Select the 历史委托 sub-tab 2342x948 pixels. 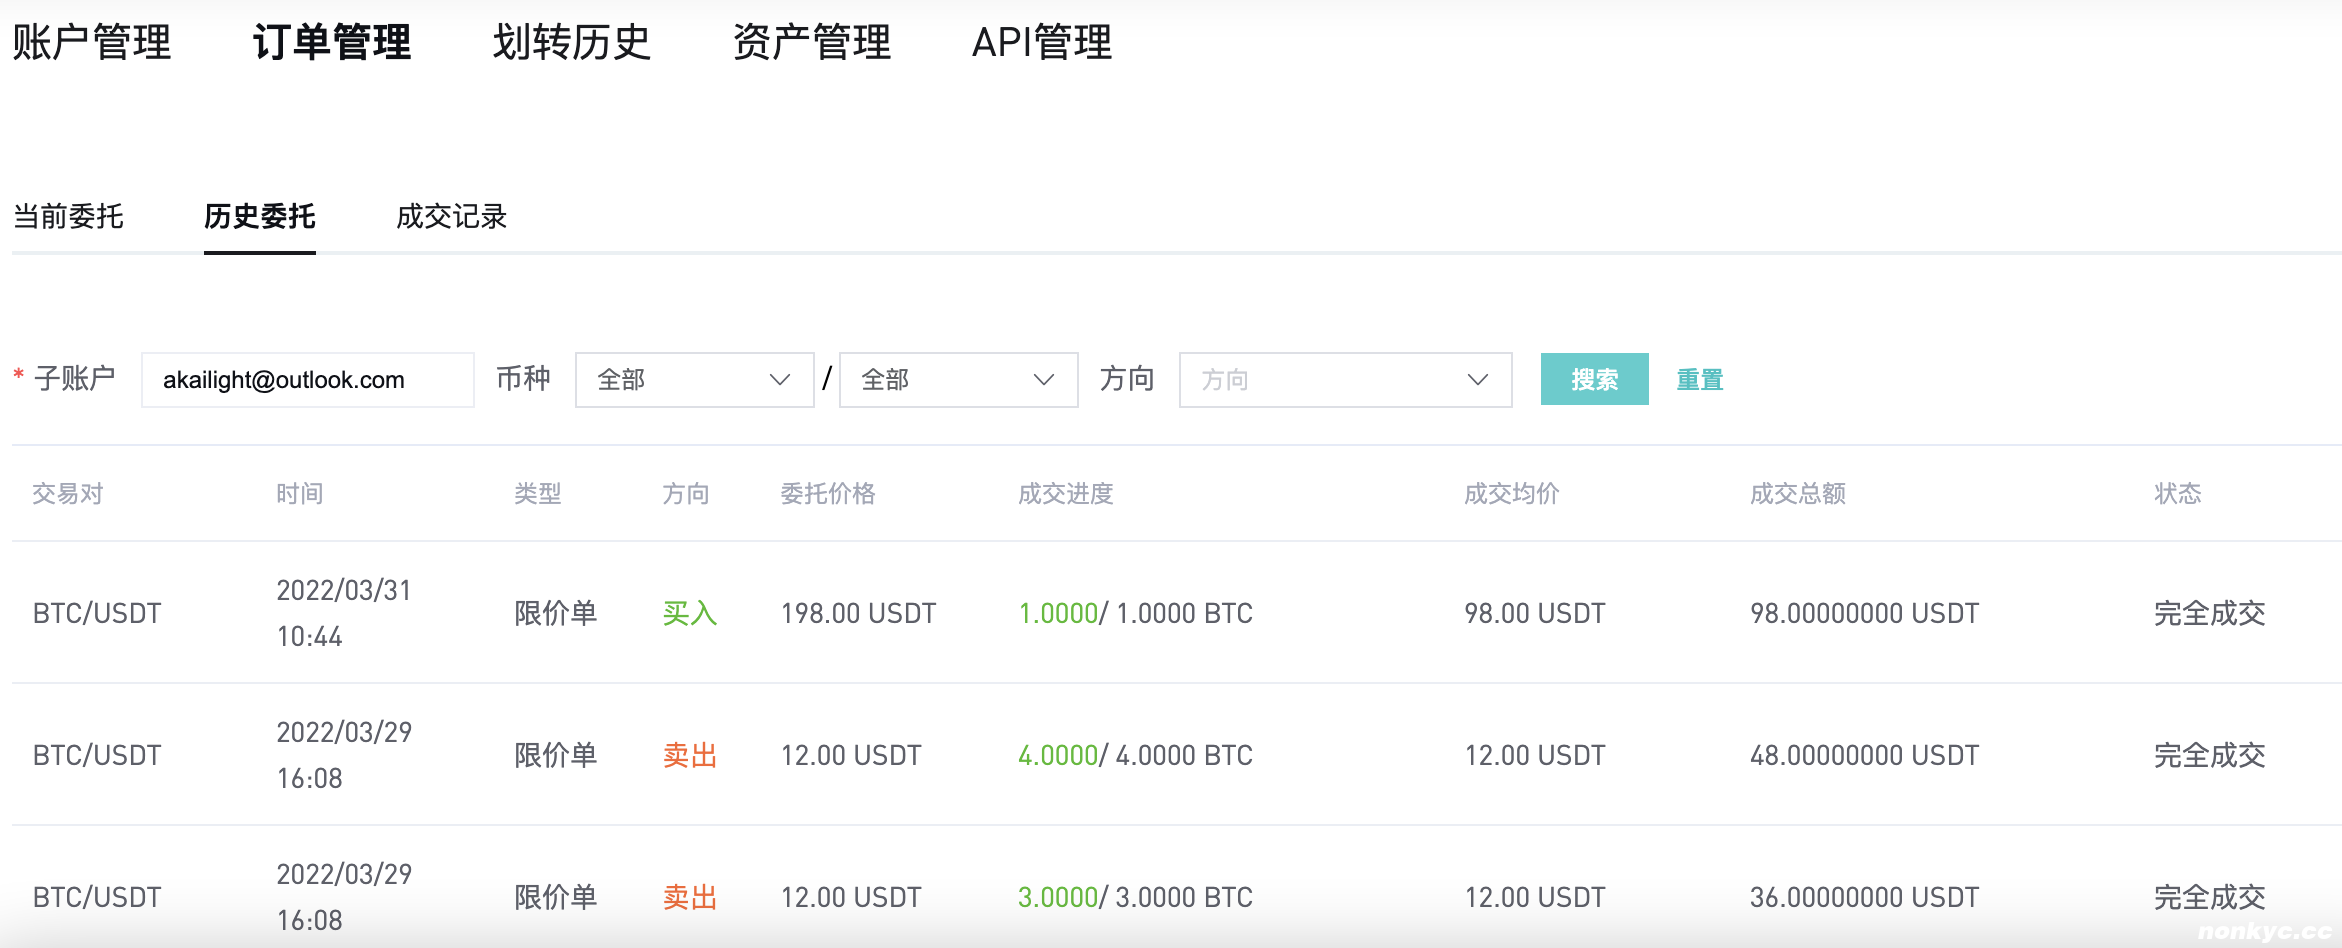click(x=259, y=216)
